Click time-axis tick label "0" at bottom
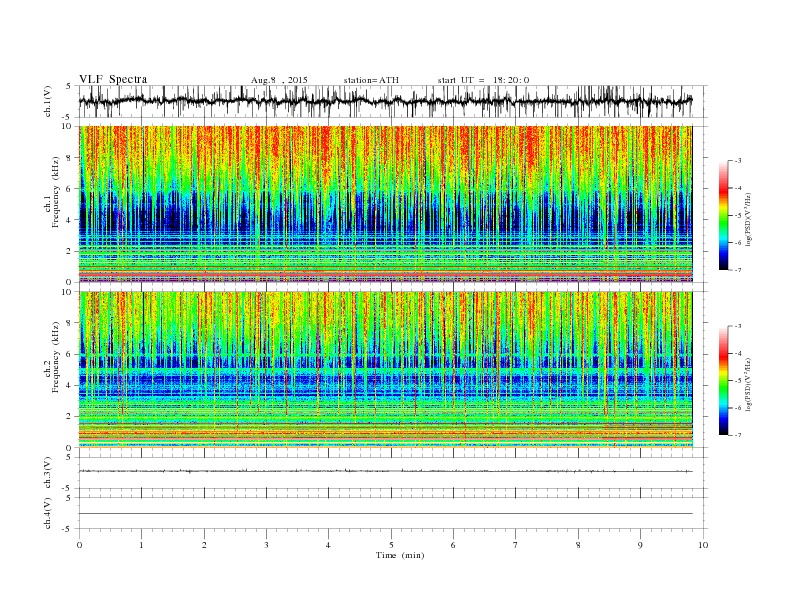 tap(79, 545)
